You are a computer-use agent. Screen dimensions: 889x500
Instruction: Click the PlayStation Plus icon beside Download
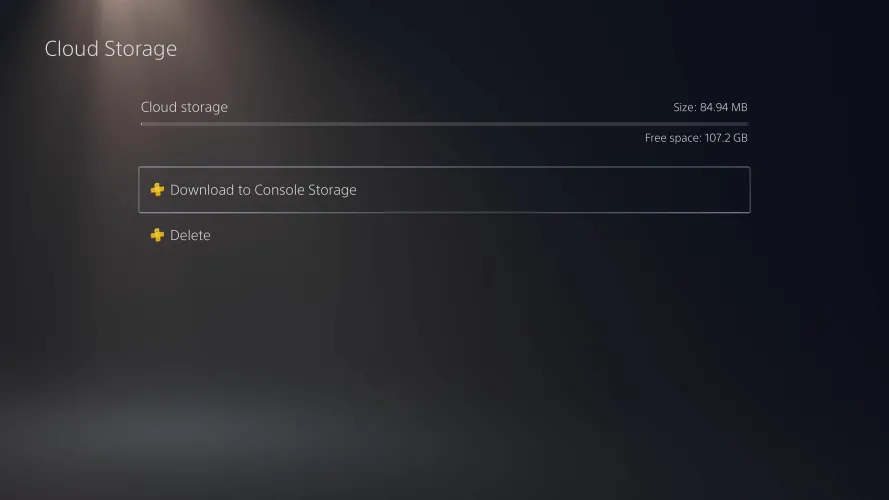[157, 189]
